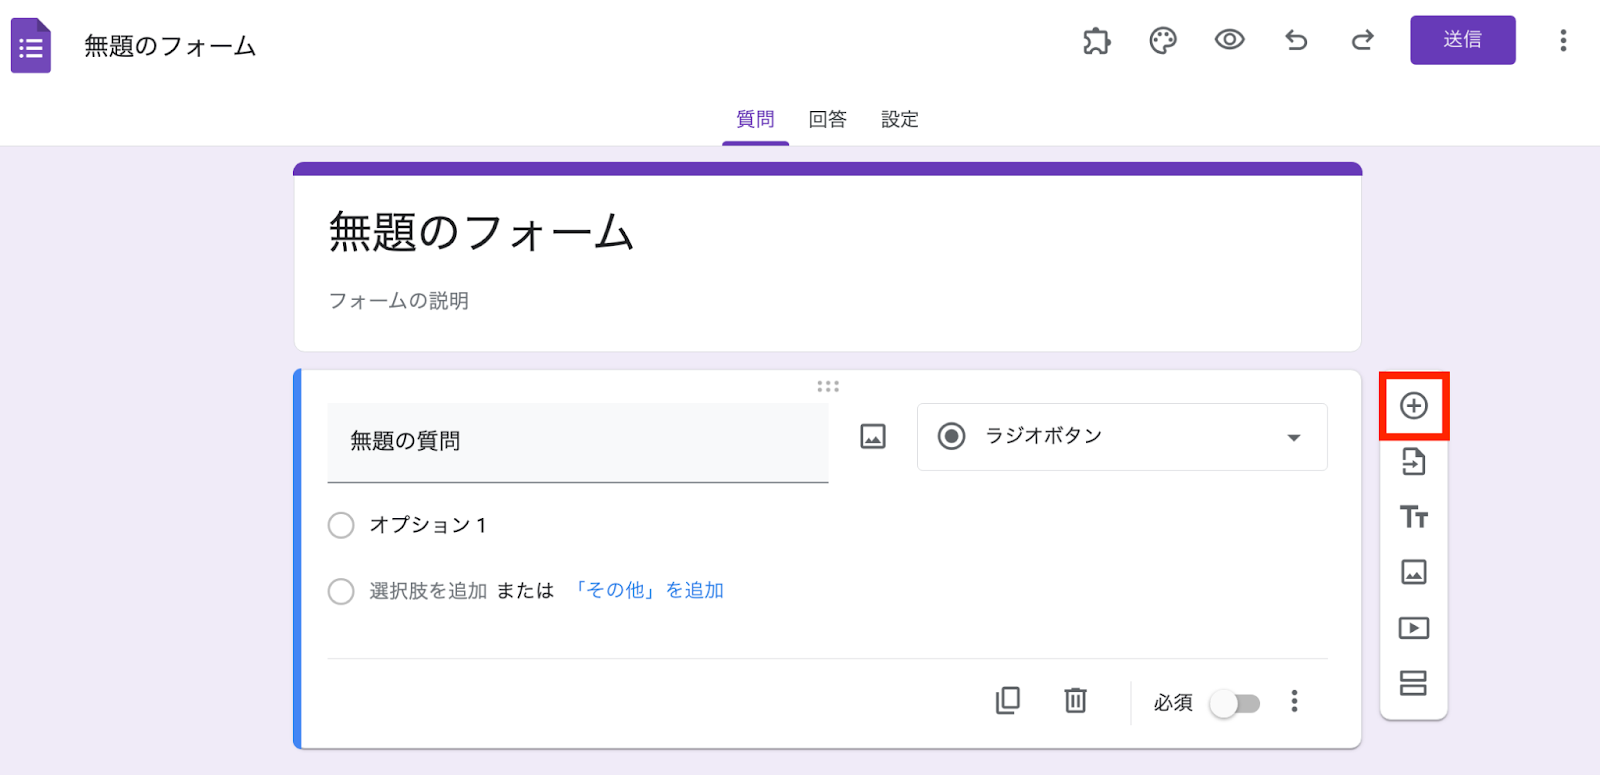Image resolution: width=1600 pixels, height=775 pixels.
Task: Delete the question with the trash icon
Action: pyautogui.click(x=1075, y=700)
